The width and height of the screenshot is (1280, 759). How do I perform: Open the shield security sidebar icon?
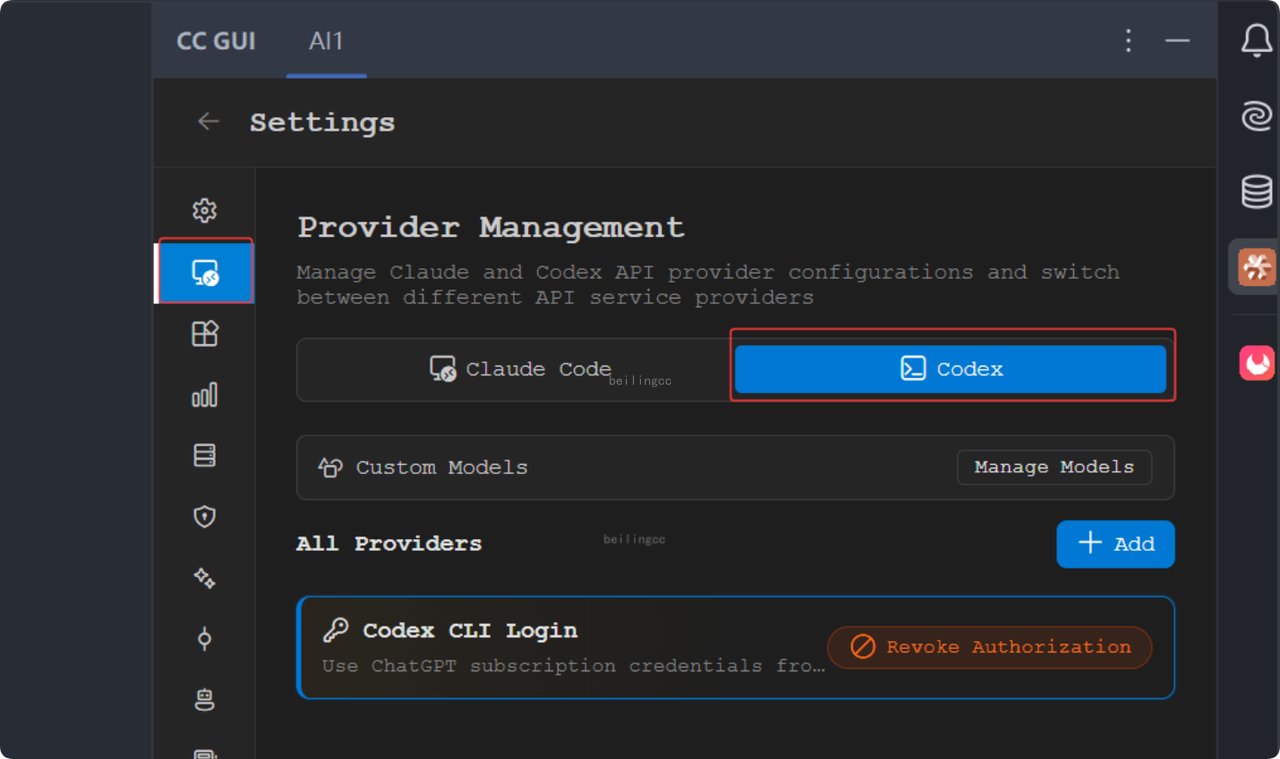pos(204,517)
